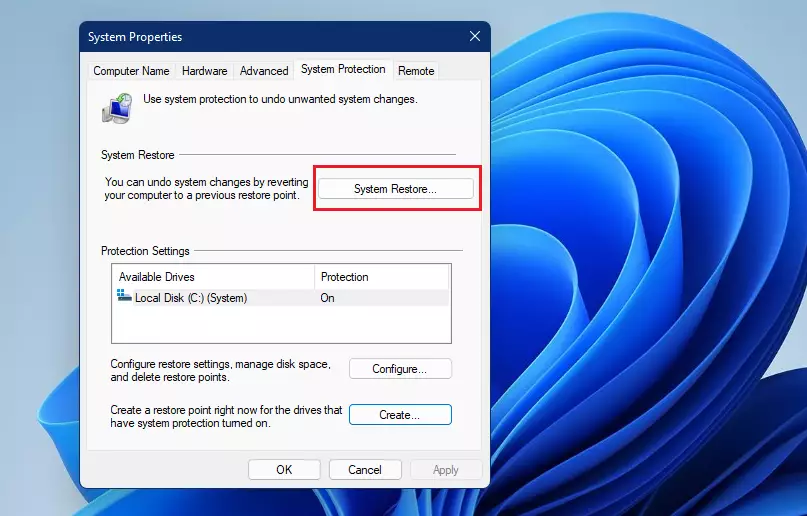Open the Configure... restore settings button

pyautogui.click(x=400, y=369)
